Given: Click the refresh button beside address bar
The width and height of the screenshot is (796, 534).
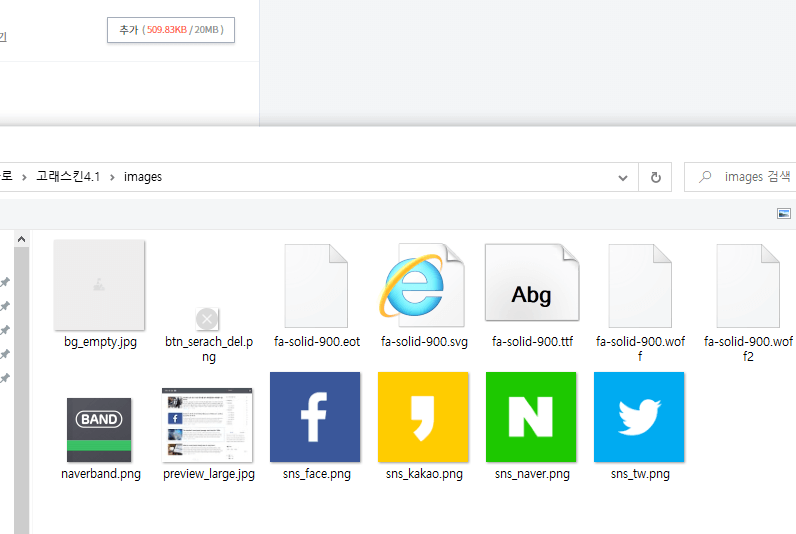Looking at the screenshot, I should (655, 177).
